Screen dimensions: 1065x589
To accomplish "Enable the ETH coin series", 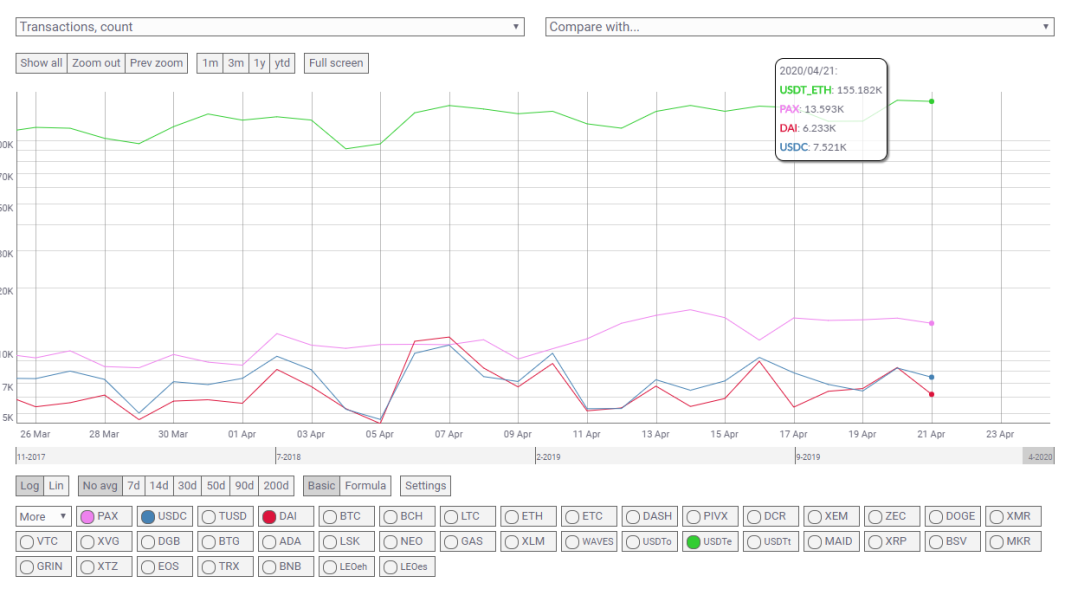I will 528,516.
